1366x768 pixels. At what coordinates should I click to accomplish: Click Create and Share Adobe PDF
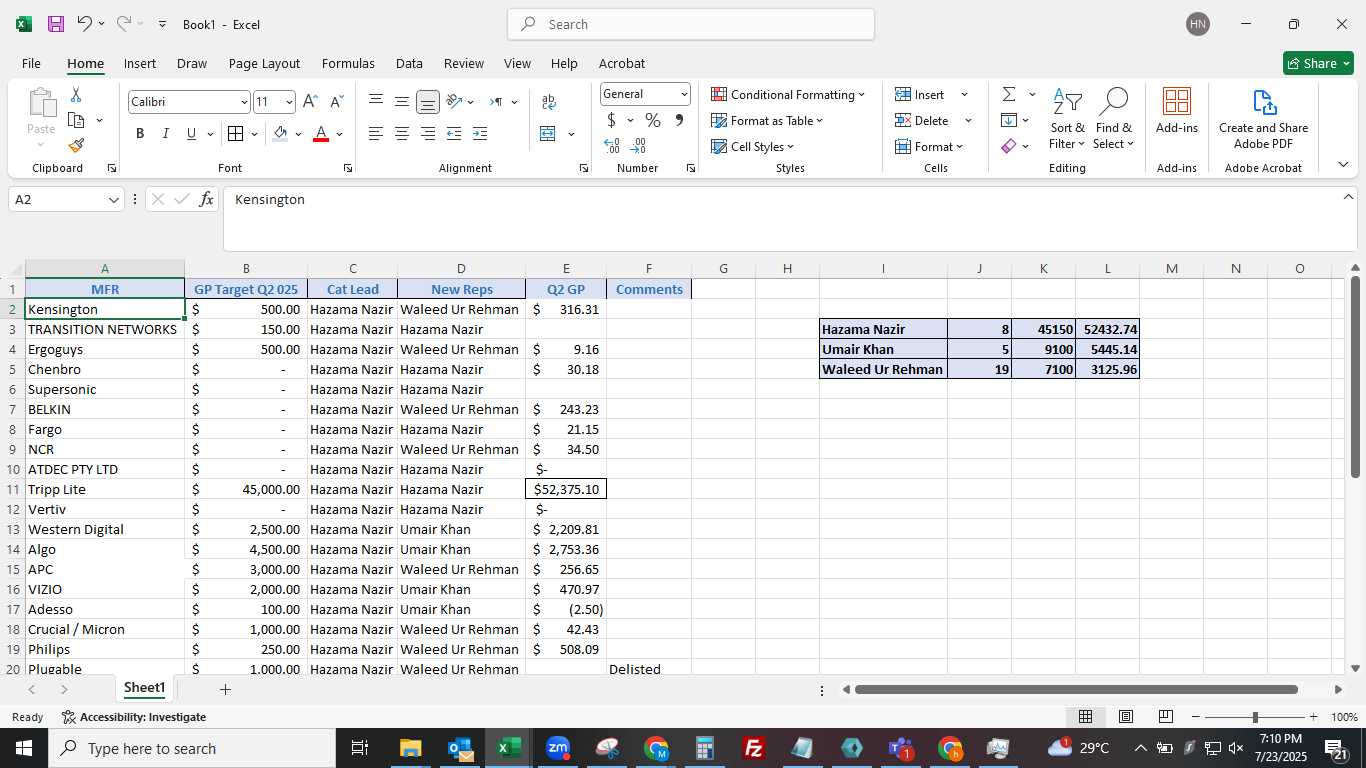click(1263, 118)
